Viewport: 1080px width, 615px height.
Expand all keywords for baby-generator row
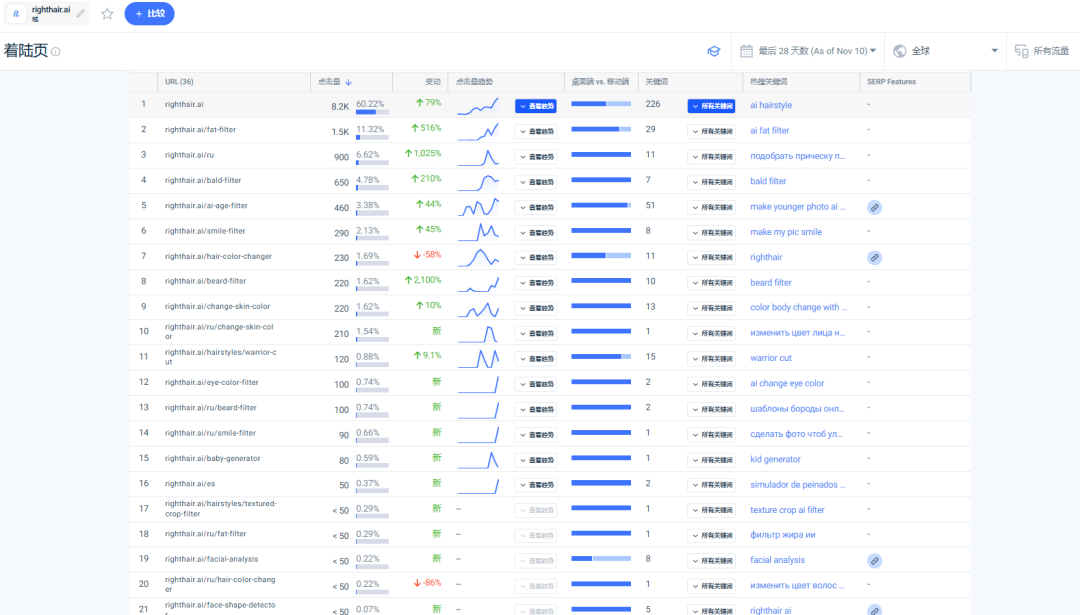click(x=711, y=460)
